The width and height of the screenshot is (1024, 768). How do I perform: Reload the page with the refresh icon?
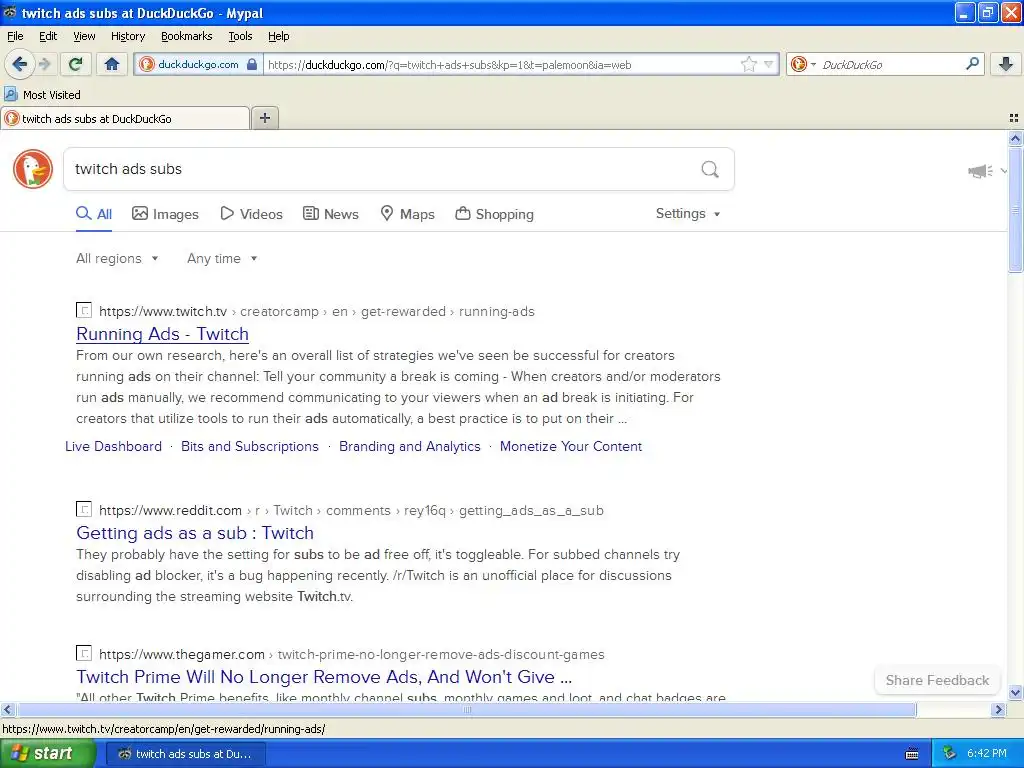coord(75,64)
